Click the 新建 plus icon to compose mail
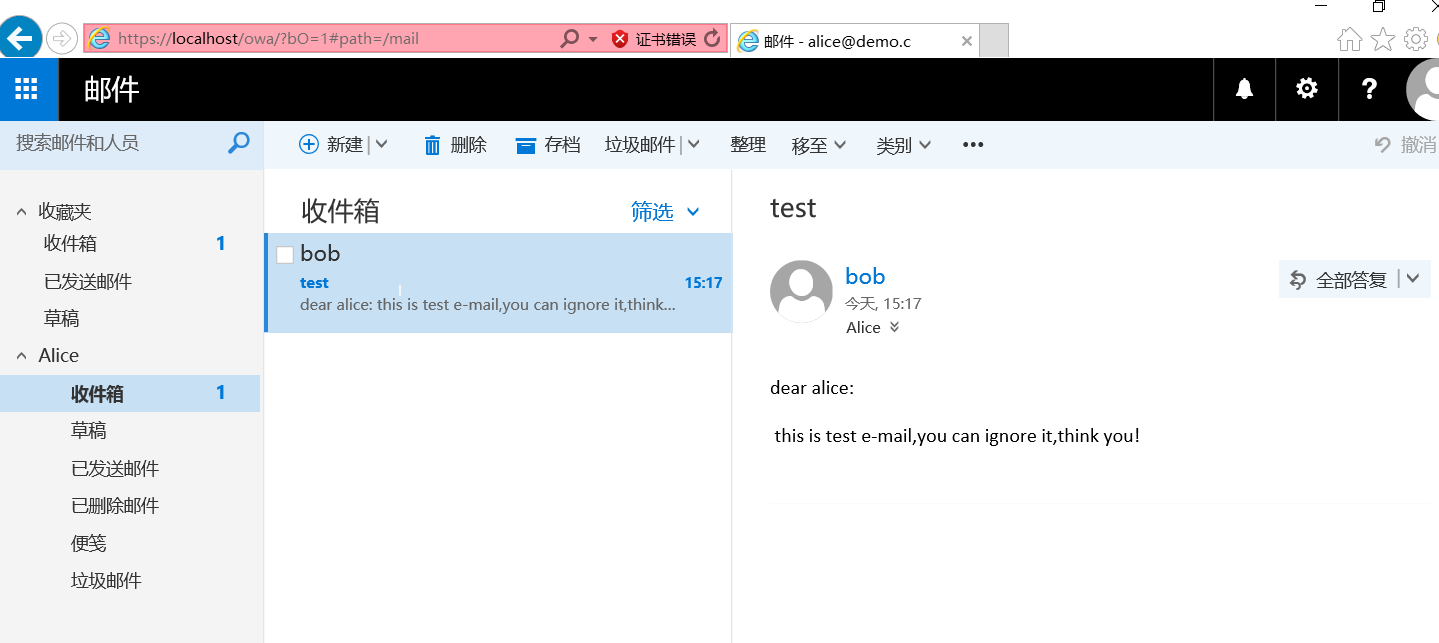1439x643 pixels. [x=308, y=144]
